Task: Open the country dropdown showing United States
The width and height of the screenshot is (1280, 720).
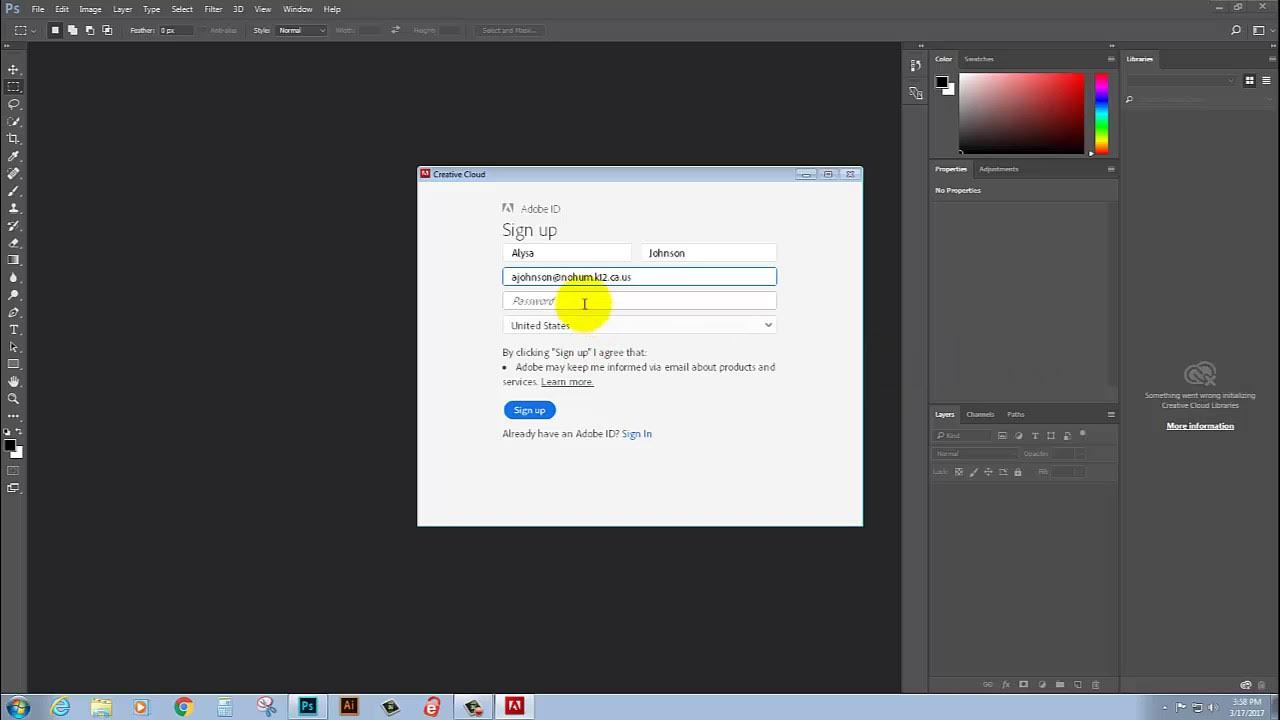Action: pos(639,325)
